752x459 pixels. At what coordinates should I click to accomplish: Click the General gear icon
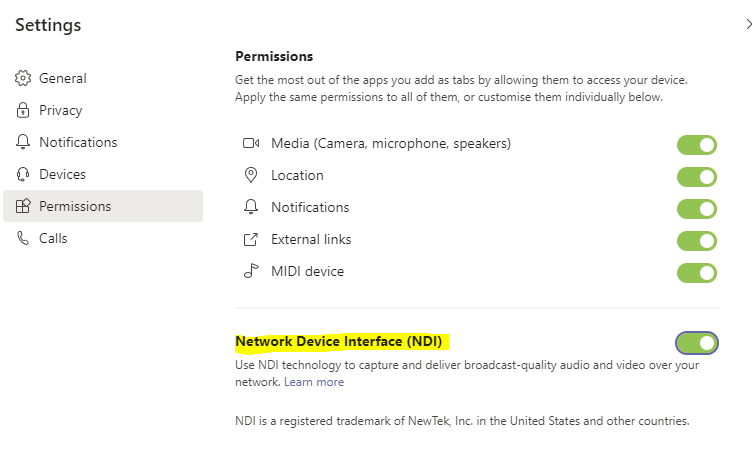(x=23, y=78)
